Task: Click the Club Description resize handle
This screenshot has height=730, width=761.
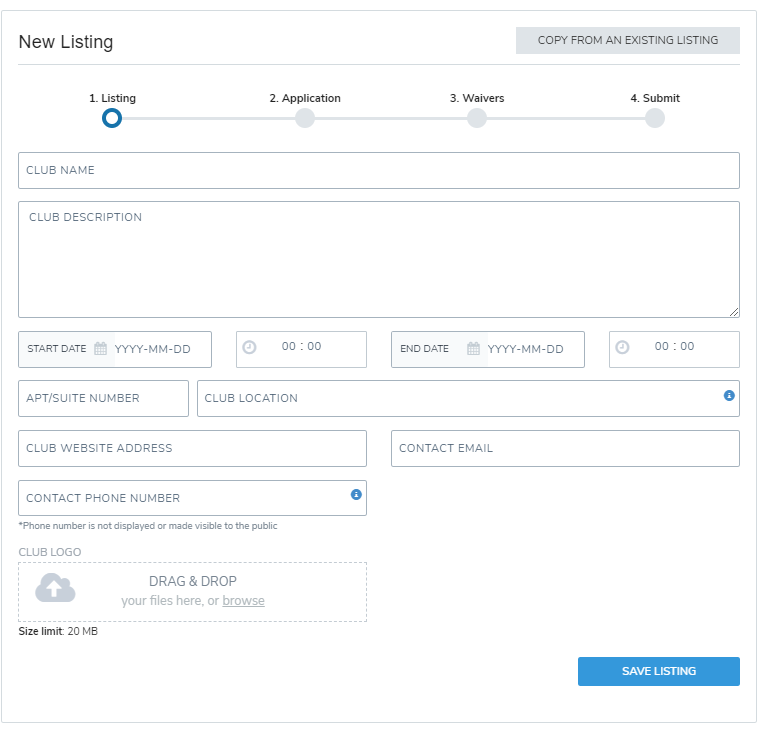Action: click(x=734, y=312)
